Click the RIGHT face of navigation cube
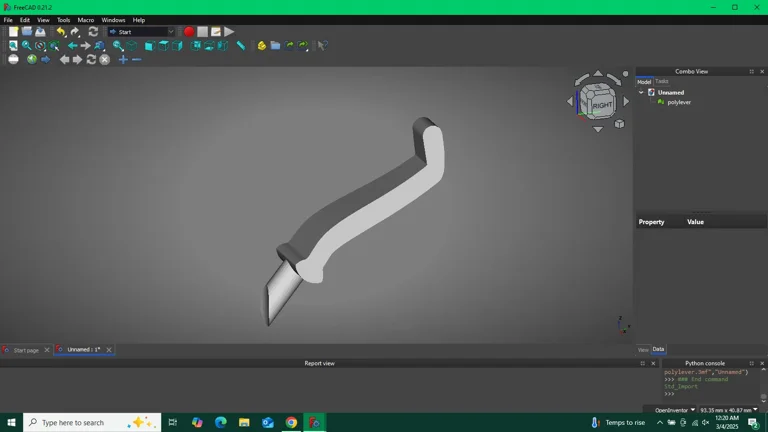The image size is (768, 432). (602, 104)
